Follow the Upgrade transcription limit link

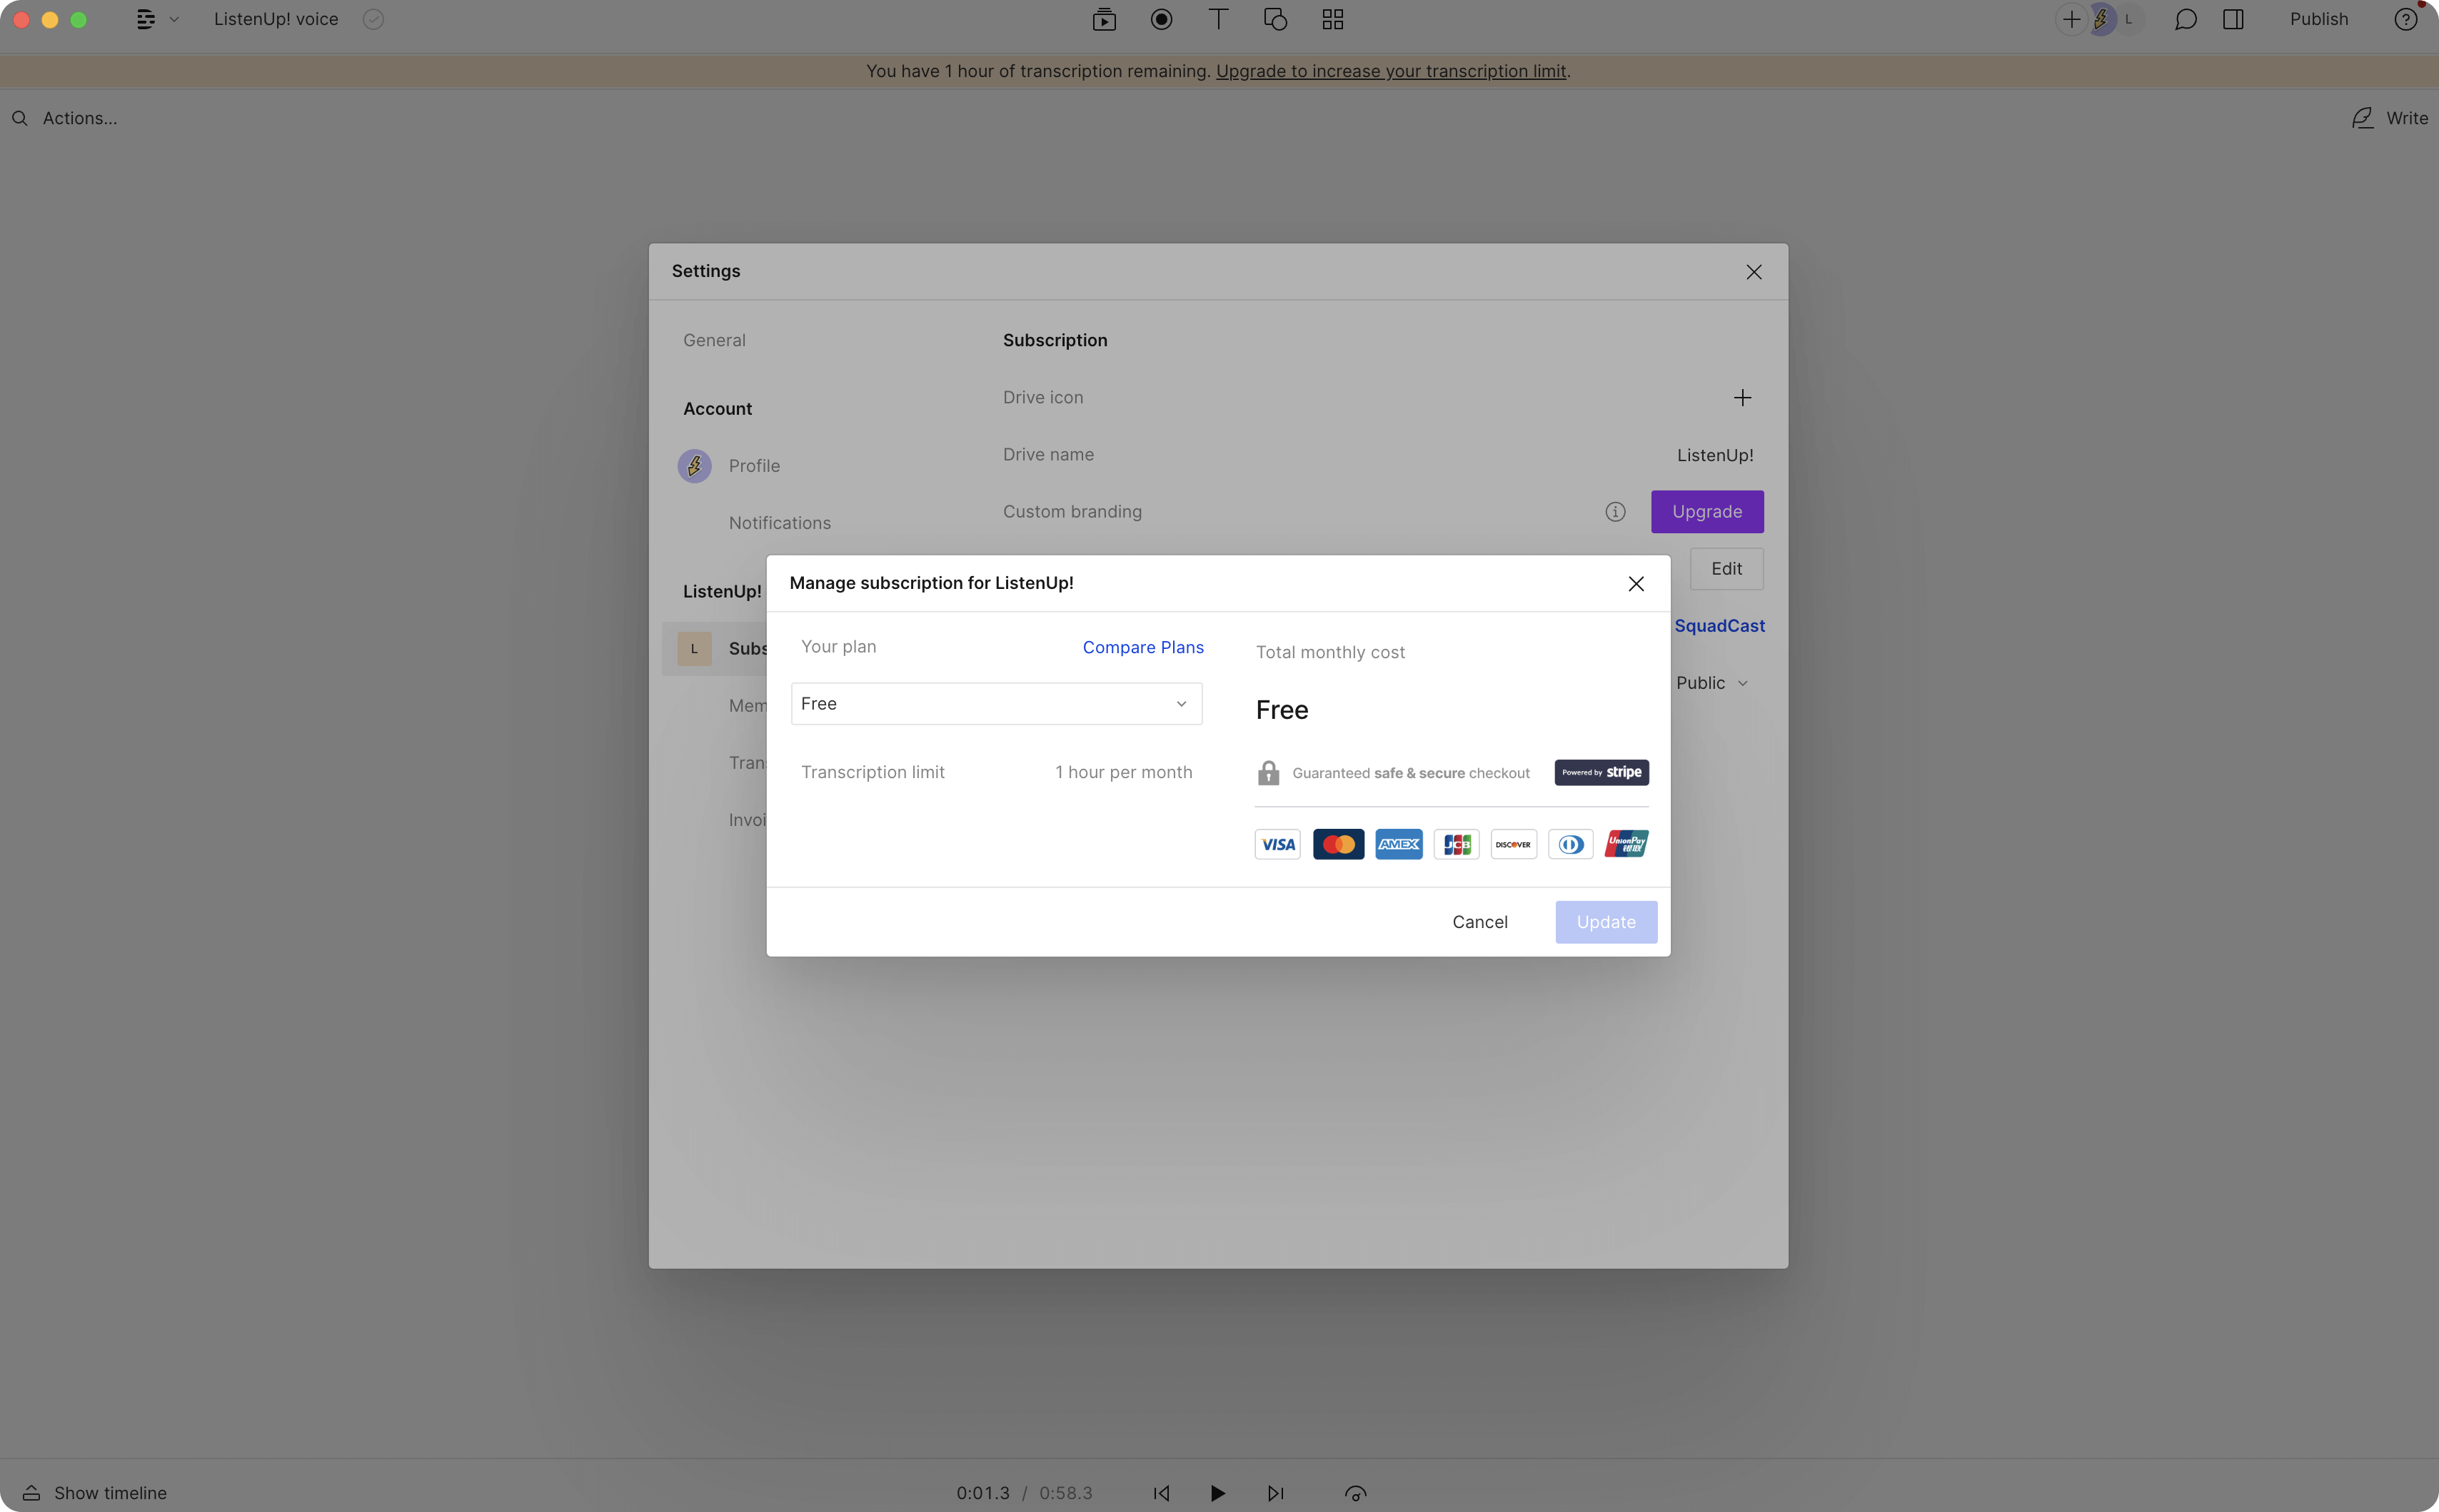point(1390,71)
